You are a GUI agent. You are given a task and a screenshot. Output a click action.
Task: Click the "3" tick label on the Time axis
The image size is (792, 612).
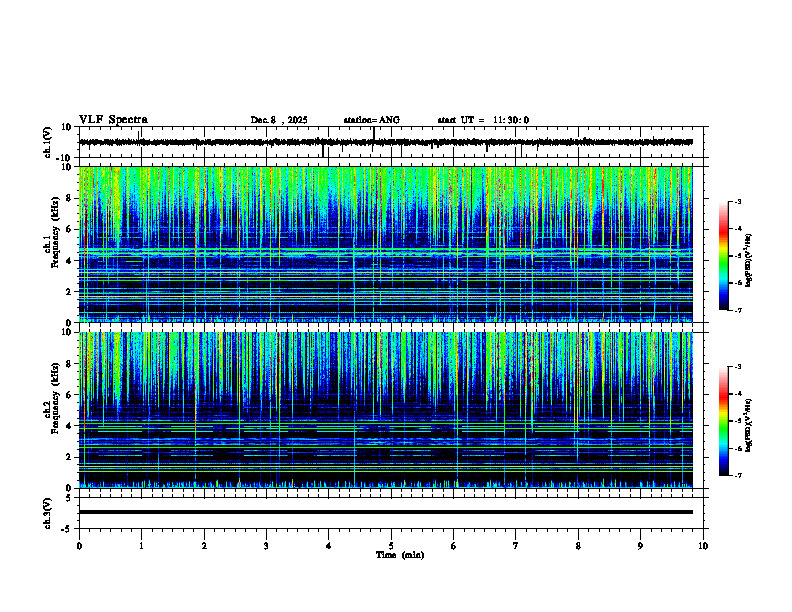point(266,546)
